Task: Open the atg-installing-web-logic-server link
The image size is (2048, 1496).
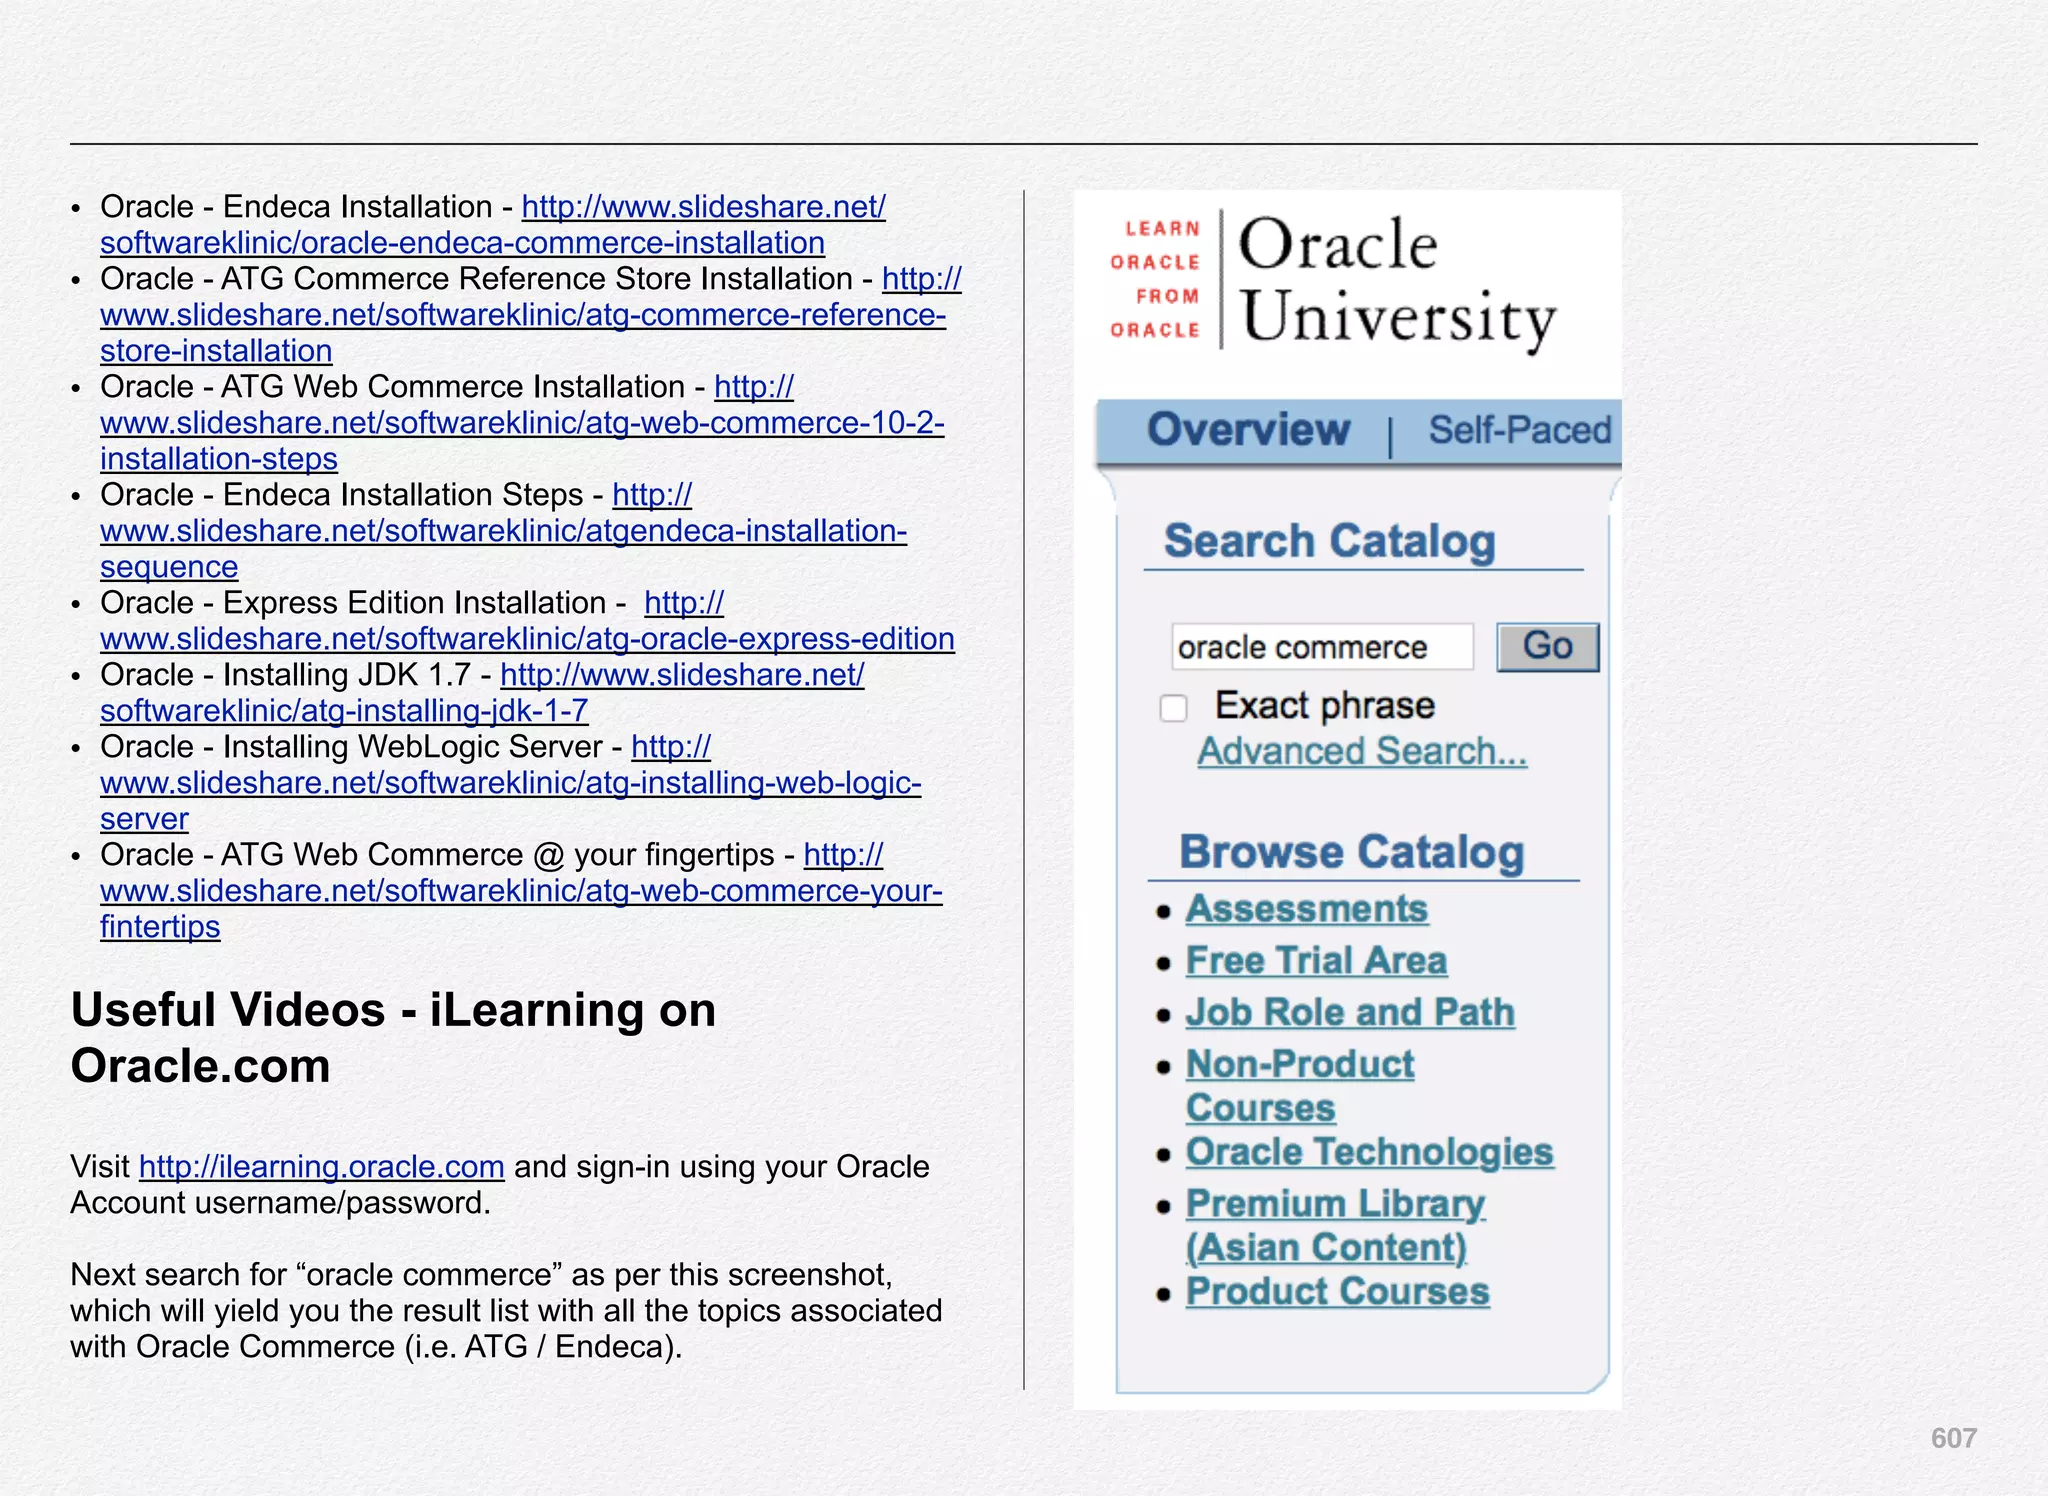Action: 510,783
